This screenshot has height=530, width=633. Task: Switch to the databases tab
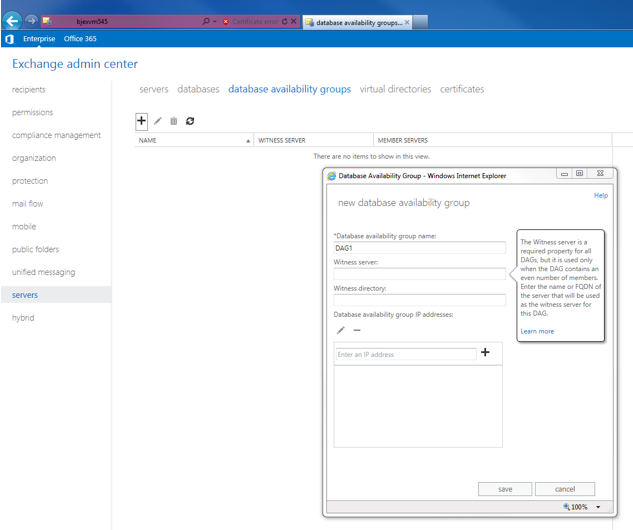tap(198, 89)
